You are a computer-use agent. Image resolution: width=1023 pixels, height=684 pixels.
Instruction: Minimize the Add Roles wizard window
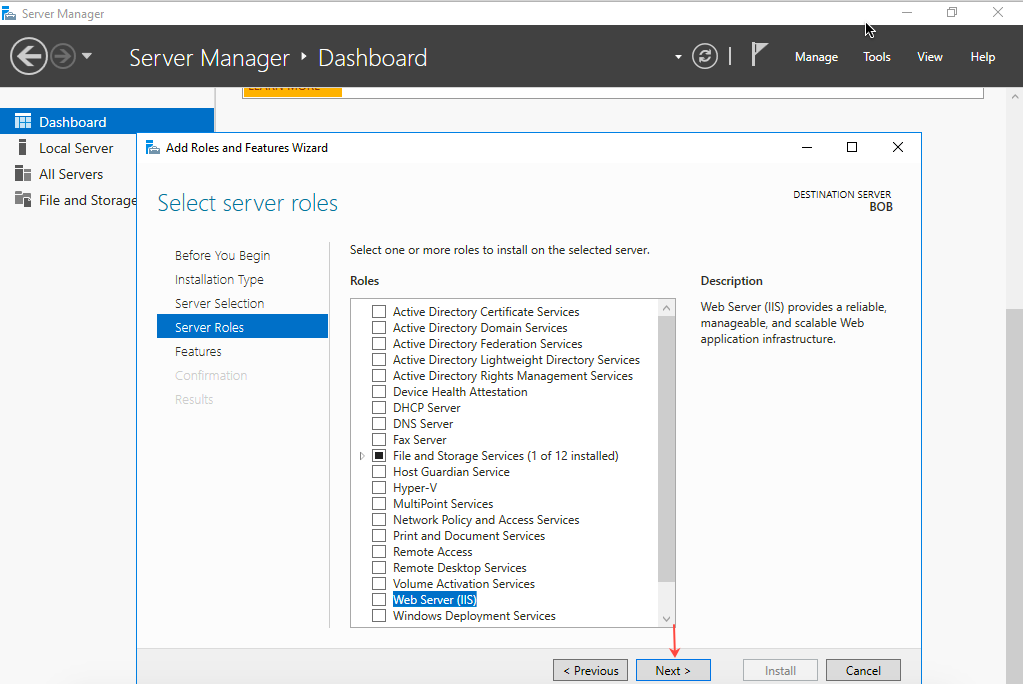point(806,147)
